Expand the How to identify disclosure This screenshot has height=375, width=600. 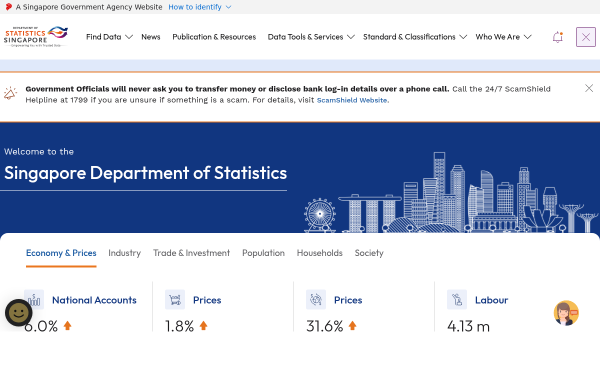click(200, 7)
